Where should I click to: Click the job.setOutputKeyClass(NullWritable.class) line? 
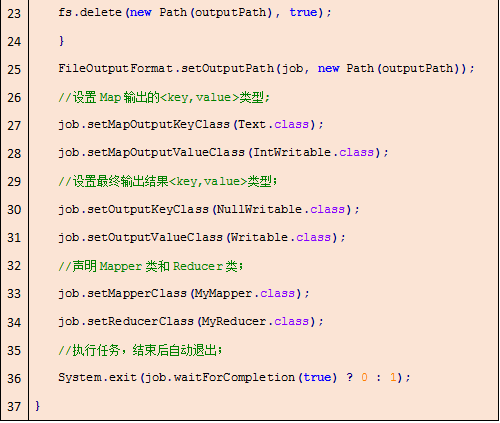pos(209,210)
